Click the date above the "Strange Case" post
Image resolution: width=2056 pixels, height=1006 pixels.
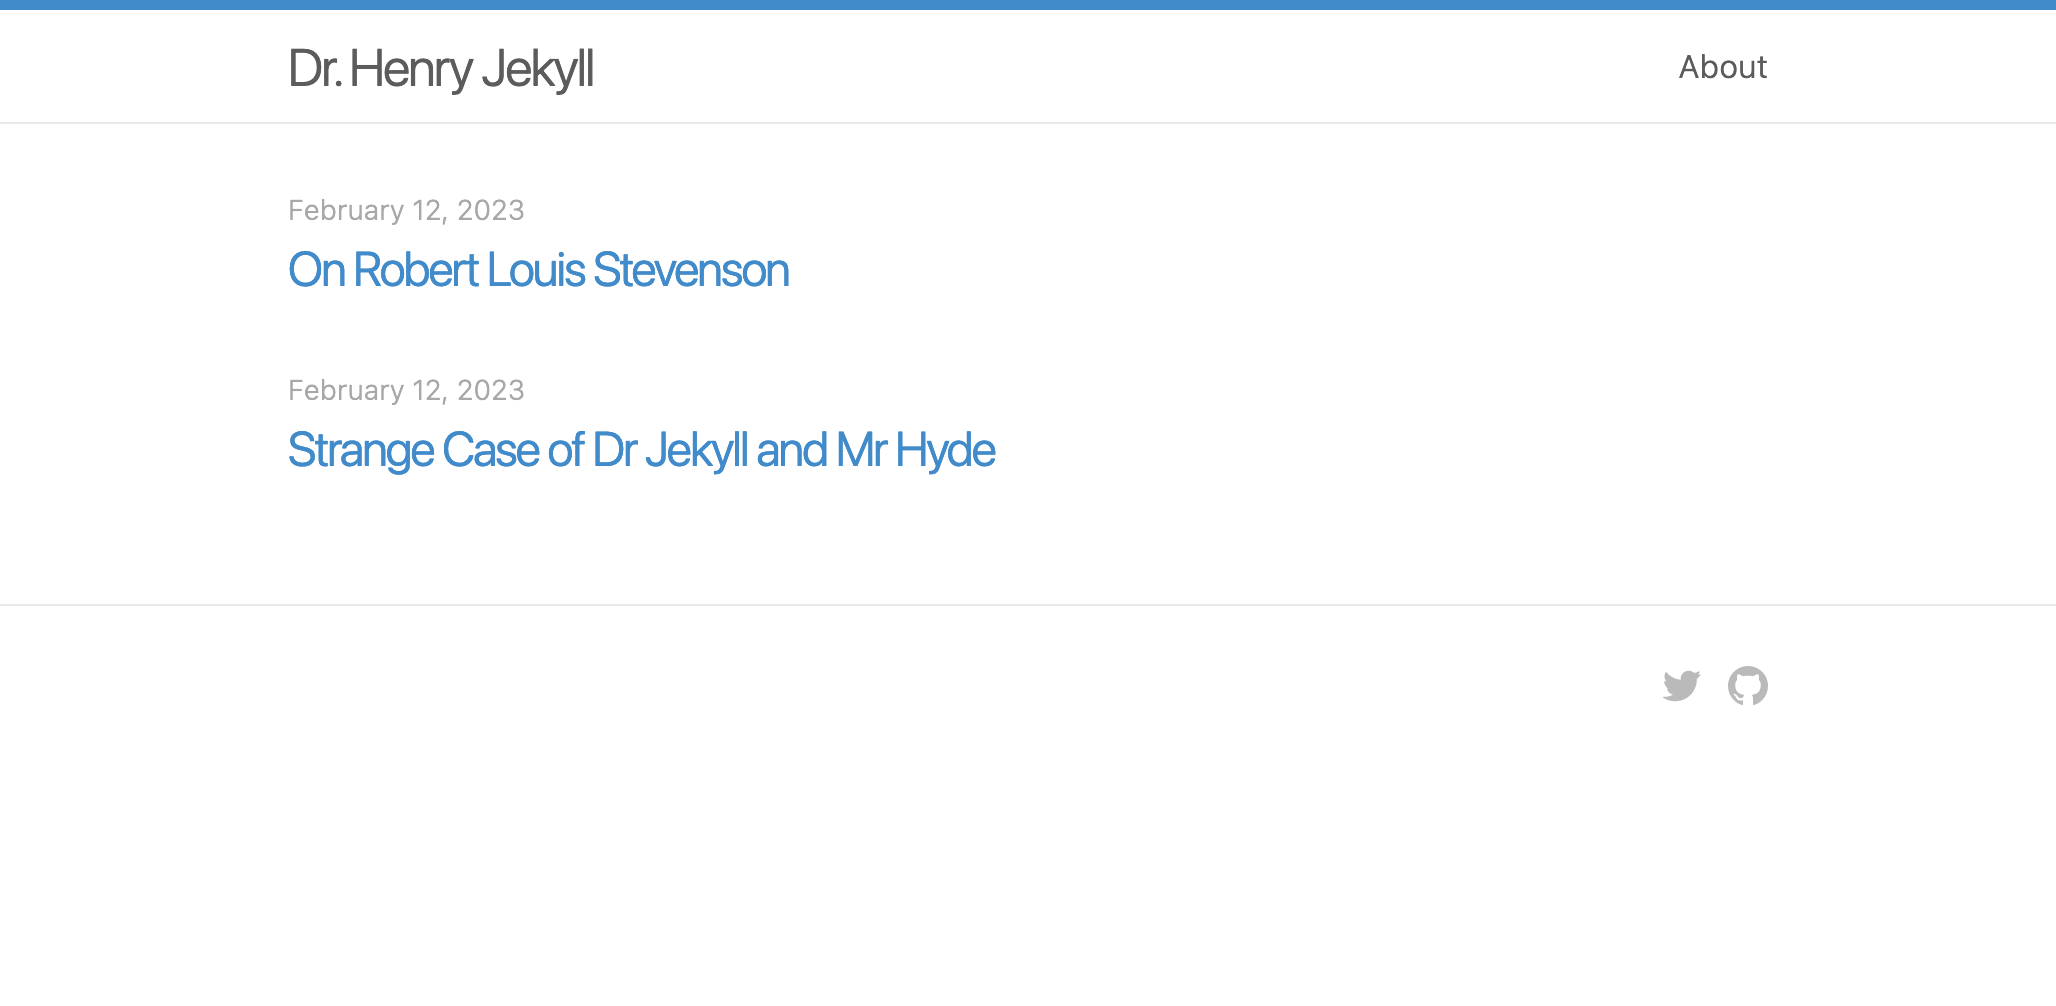tap(406, 390)
